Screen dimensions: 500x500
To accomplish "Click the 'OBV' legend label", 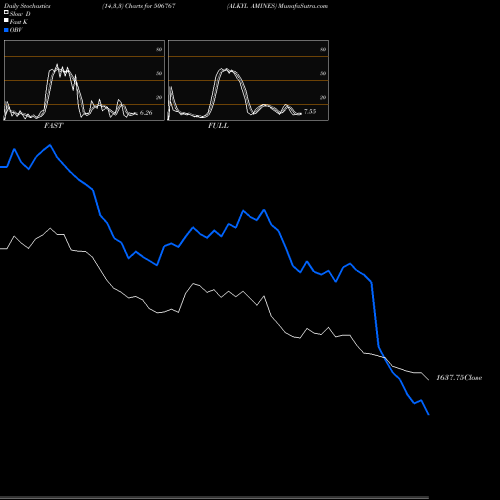I will point(16,30).
